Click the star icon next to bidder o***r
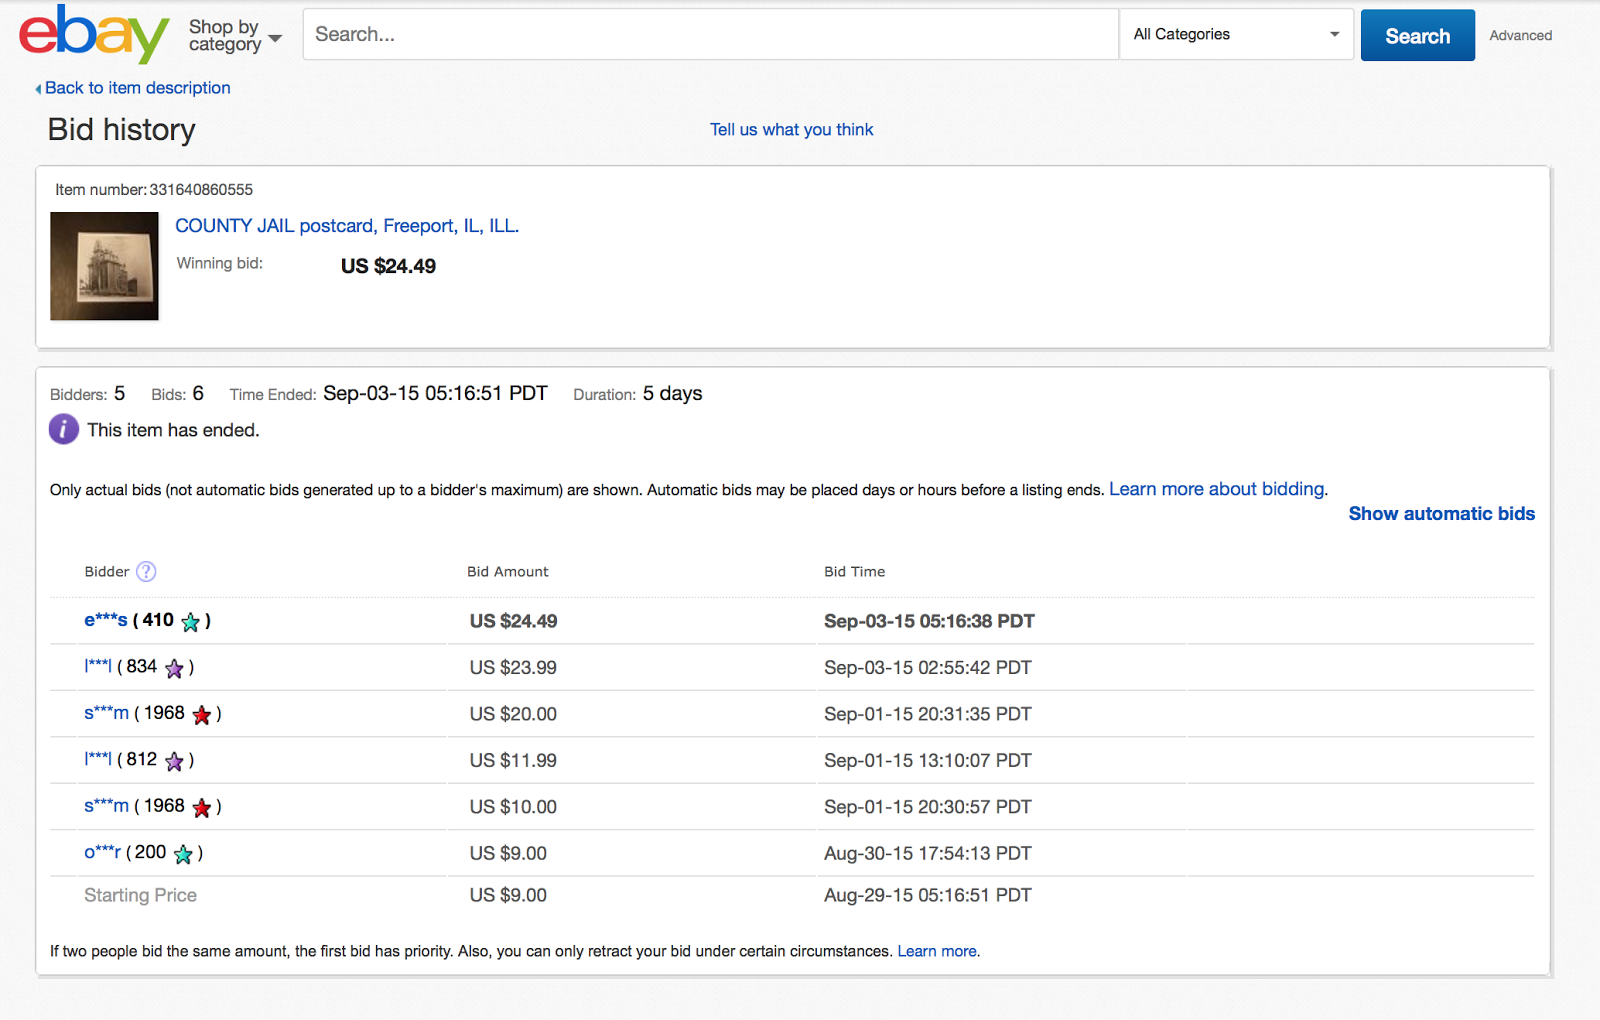The image size is (1600, 1020). coord(183,854)
